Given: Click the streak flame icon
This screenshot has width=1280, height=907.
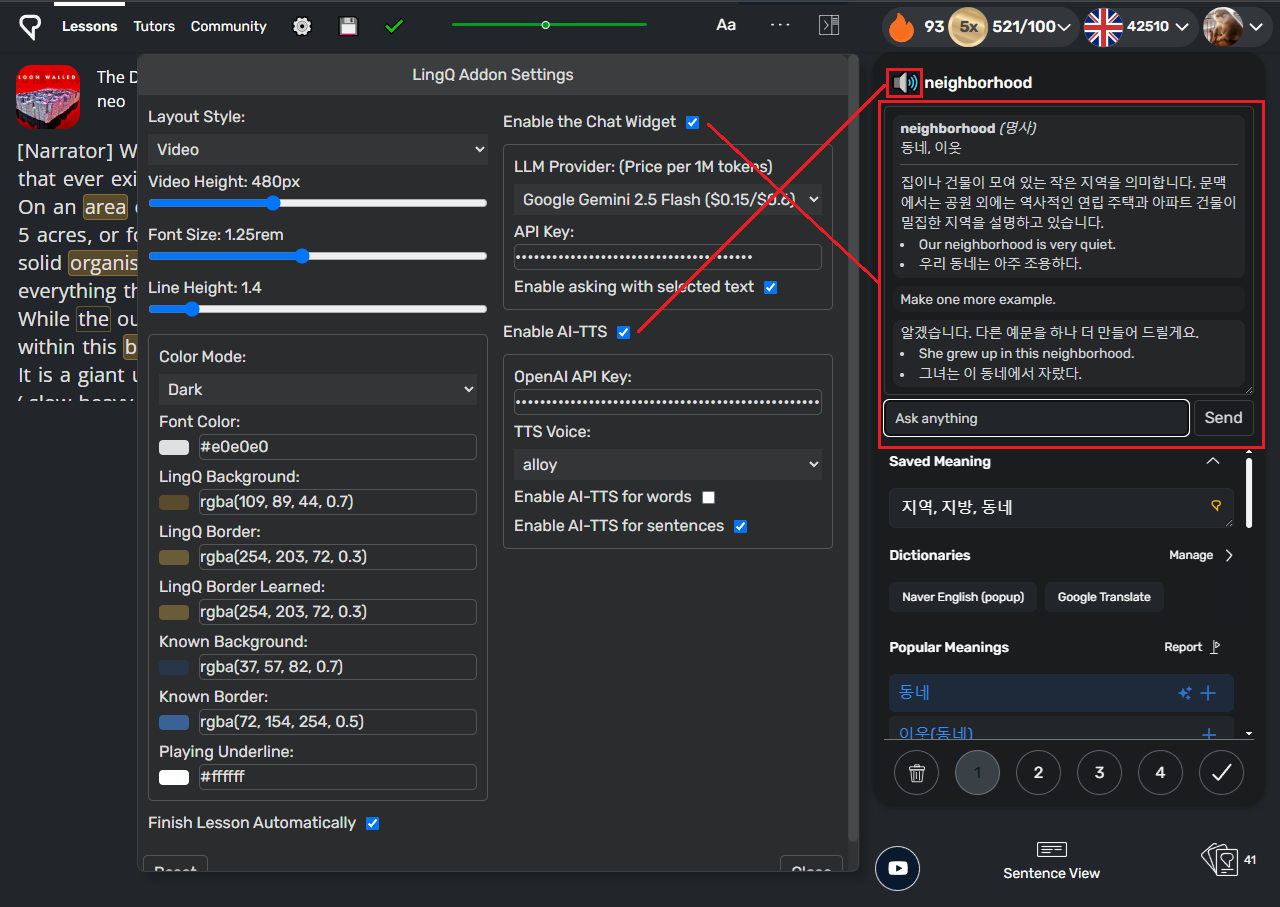Looking at the screenshot, I should [902, 27].
